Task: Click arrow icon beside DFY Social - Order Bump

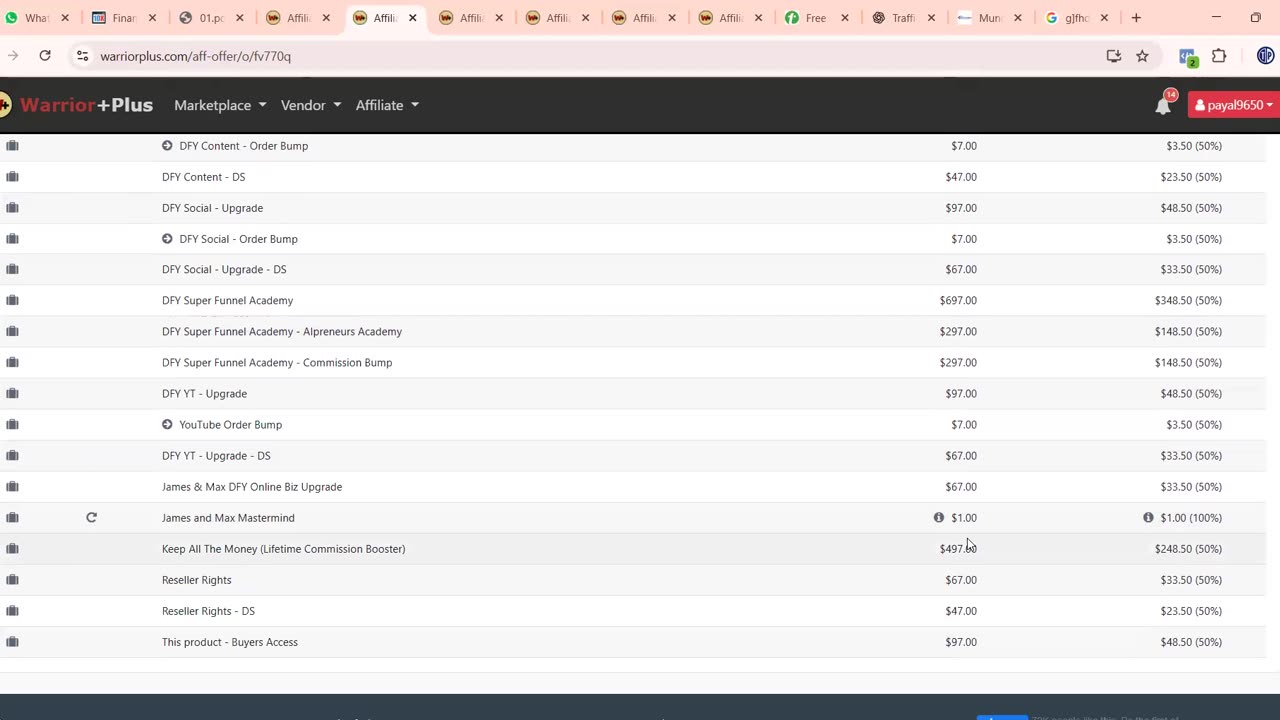Action: [x=167, y=239]
